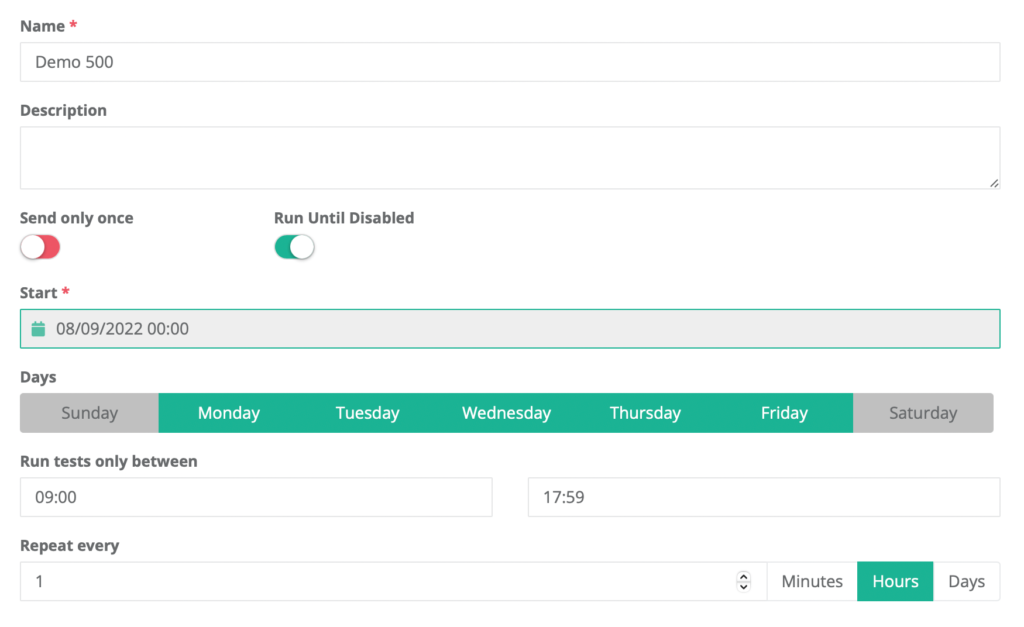Enable Sunday in the Days selector
Screen dimensions: 1024x627
pos(89,412)
